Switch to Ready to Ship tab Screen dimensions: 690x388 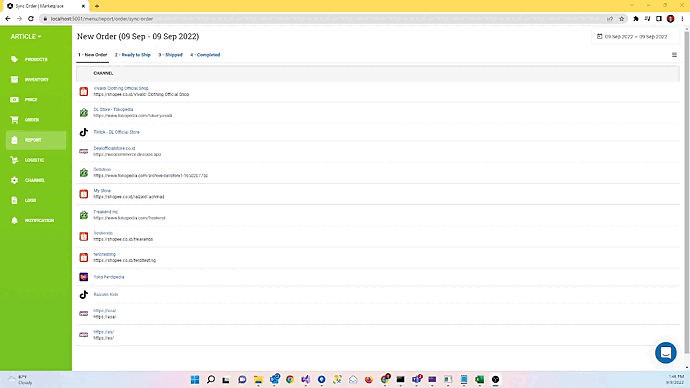pyautogui.click(x=133, y=55)
